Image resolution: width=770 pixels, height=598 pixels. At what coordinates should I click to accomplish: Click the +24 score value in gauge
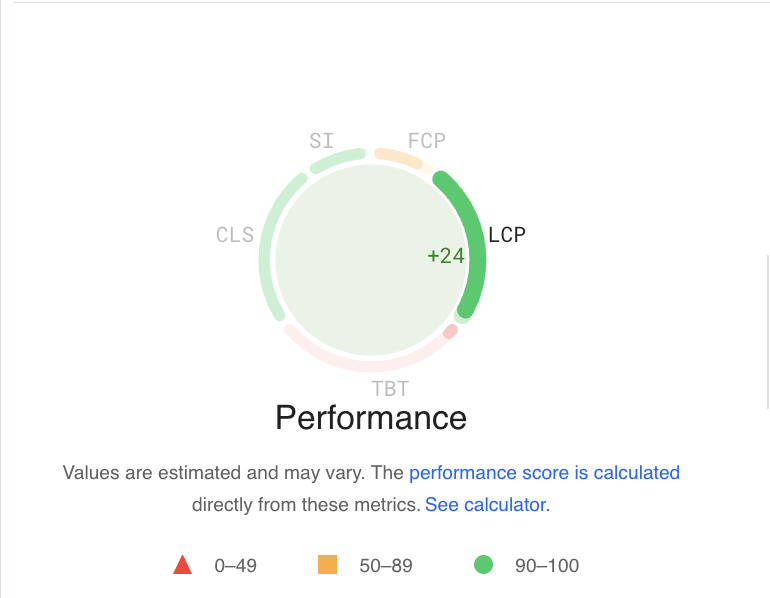pos(446,256)
